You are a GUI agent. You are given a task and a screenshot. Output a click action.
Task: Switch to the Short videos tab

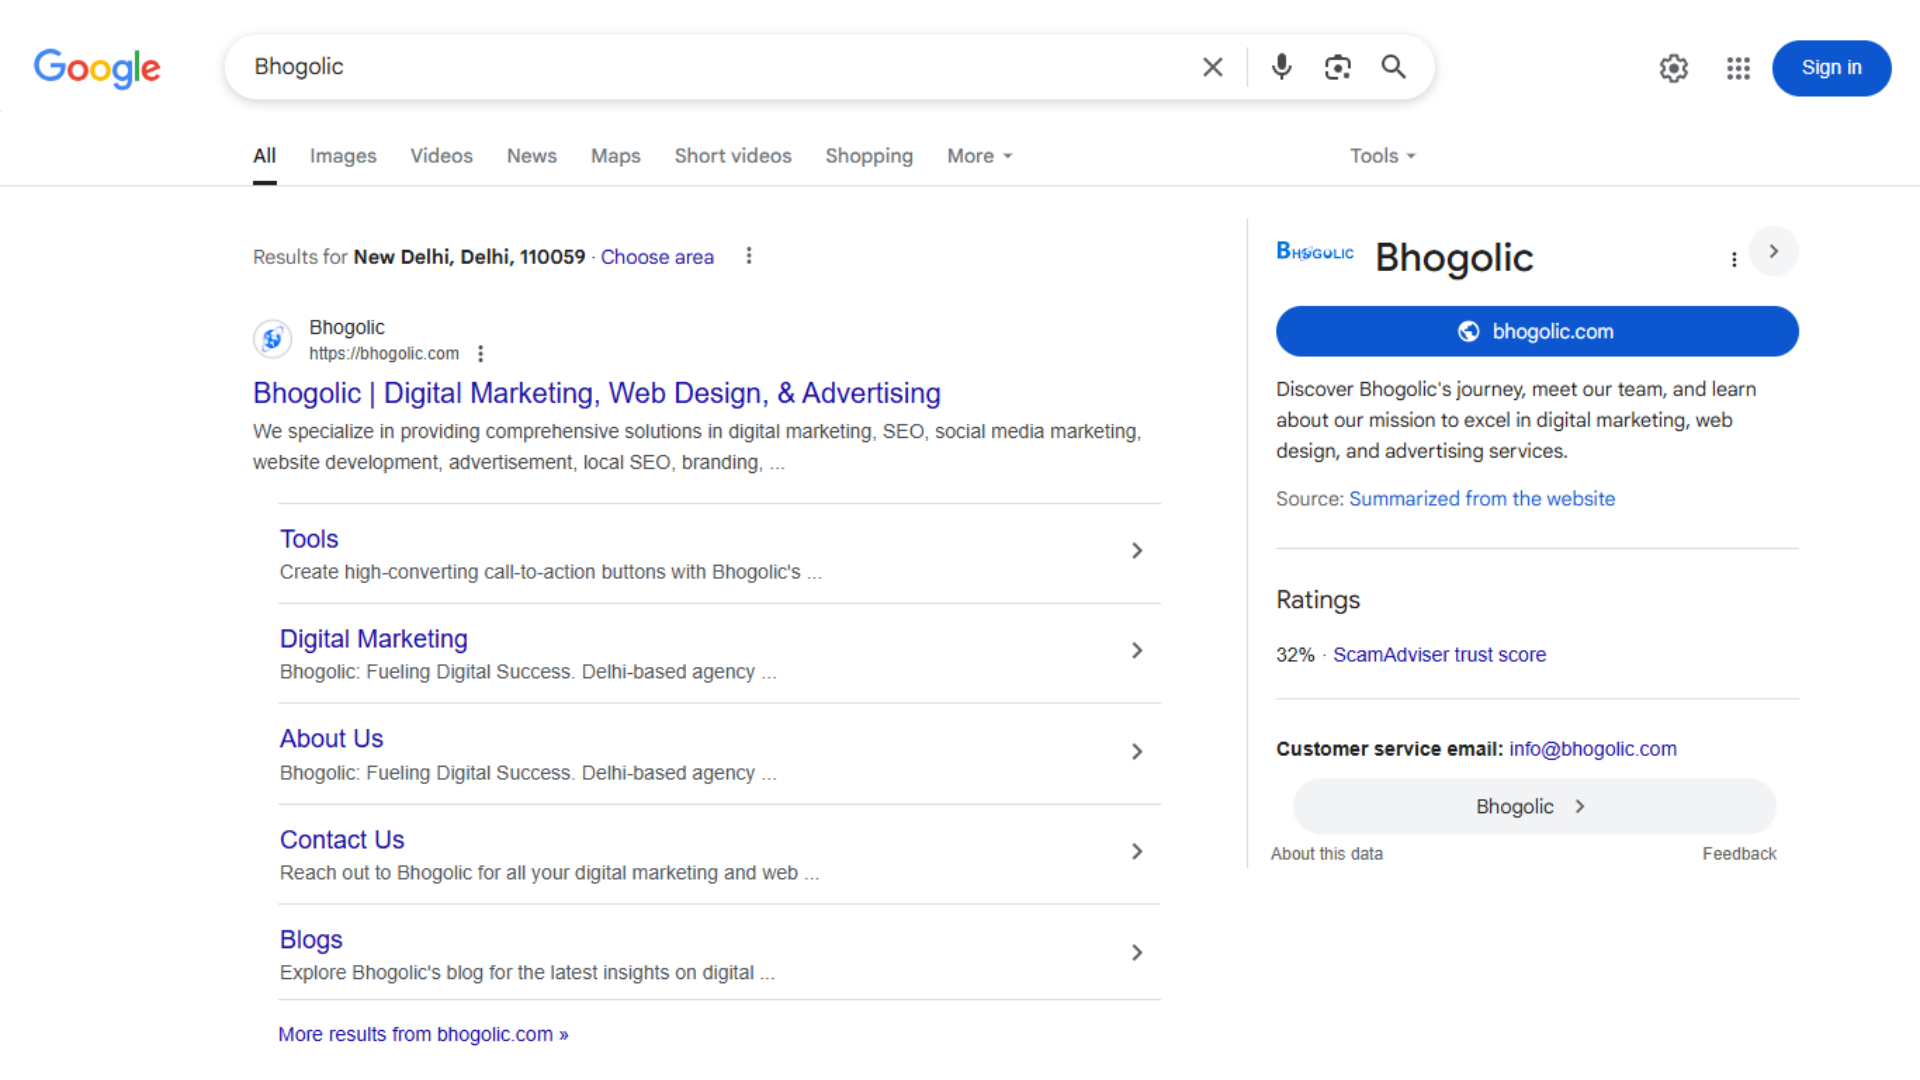732,156
